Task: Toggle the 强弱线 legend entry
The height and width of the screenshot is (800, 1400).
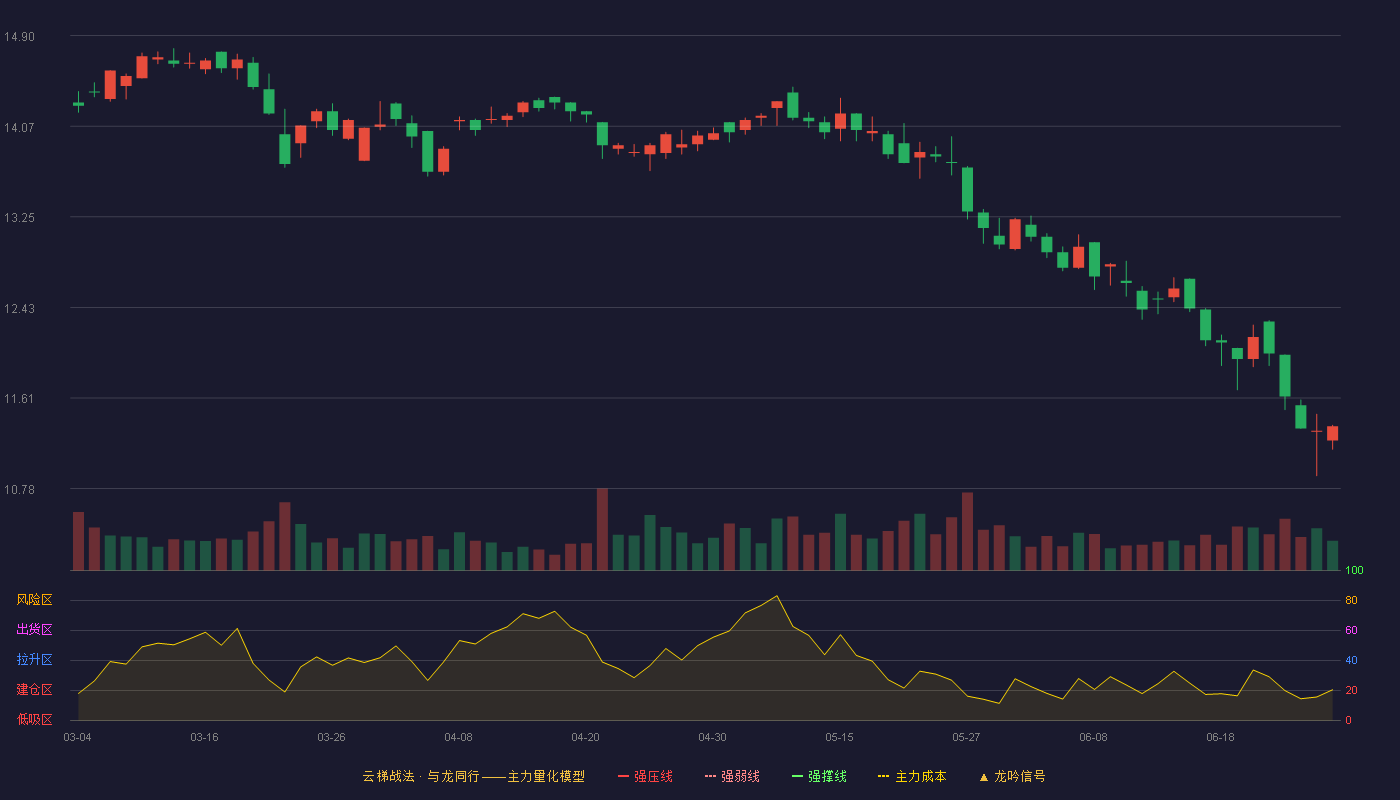Action: [x=732, y=776]
